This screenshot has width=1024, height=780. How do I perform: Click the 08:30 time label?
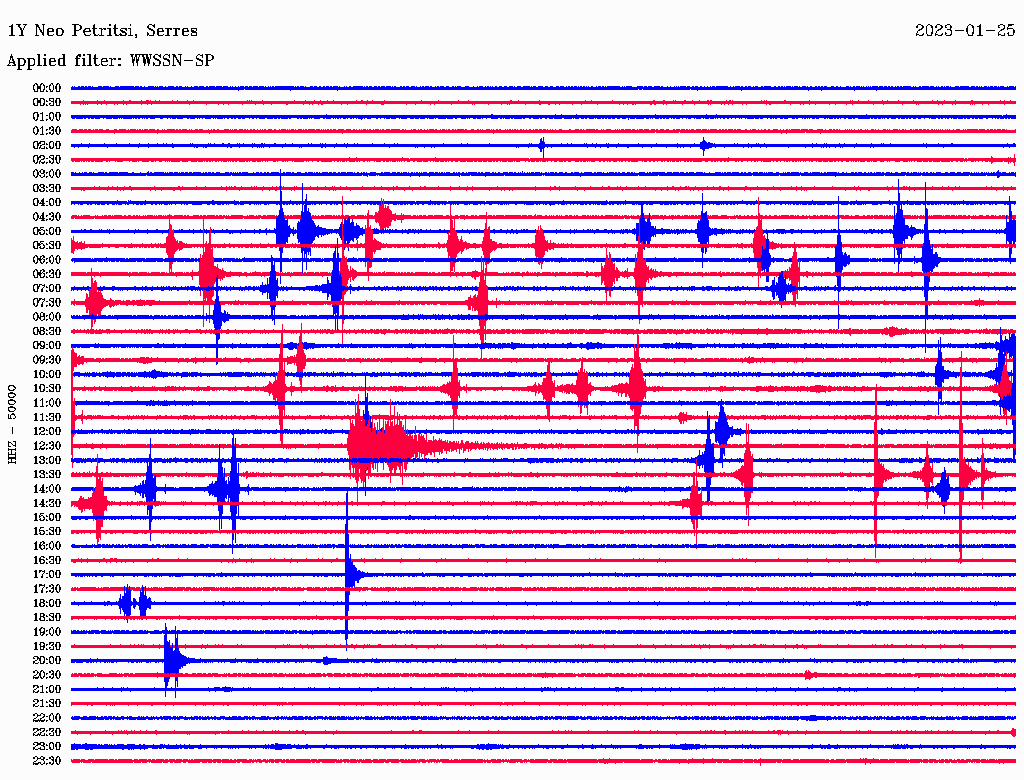click(x=46, y=331)
